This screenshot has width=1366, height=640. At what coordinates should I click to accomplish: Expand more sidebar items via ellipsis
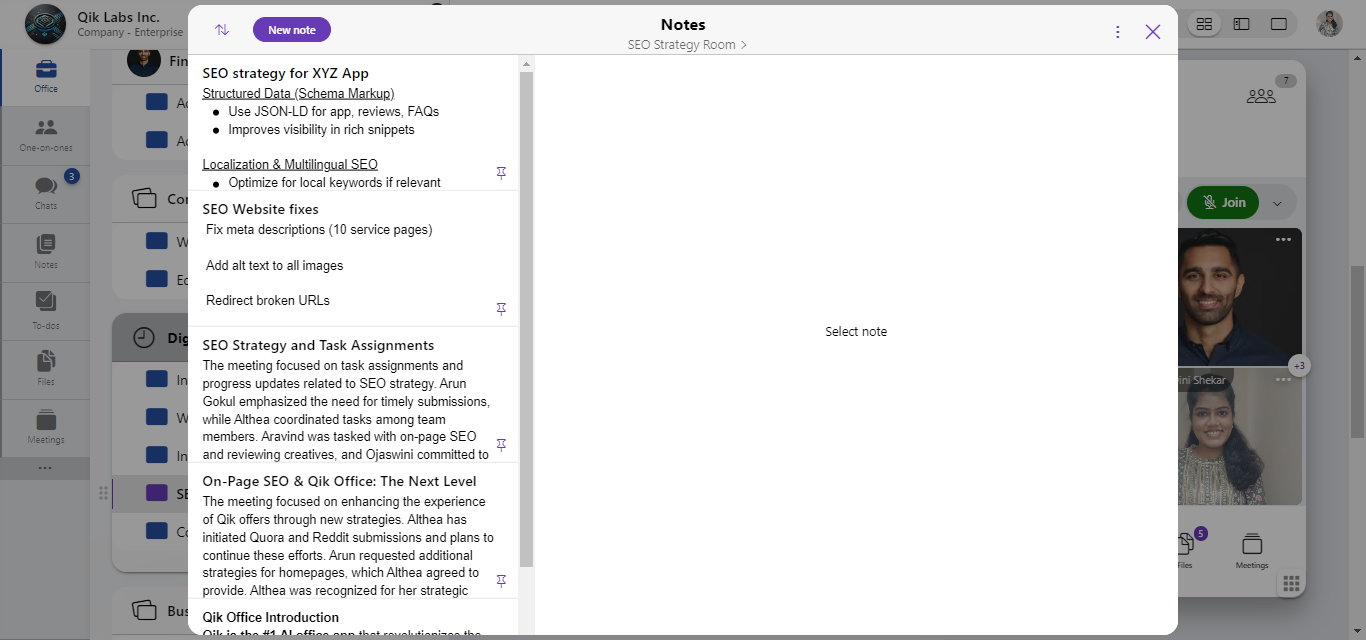pos(45,468)
